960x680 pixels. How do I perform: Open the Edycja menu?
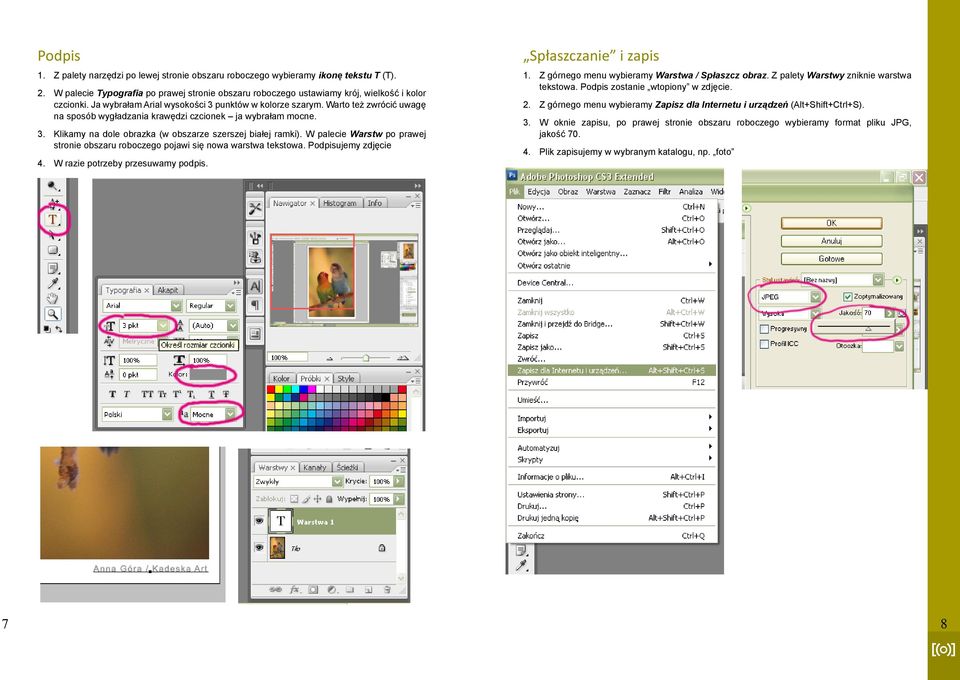[x=538, y=192]
